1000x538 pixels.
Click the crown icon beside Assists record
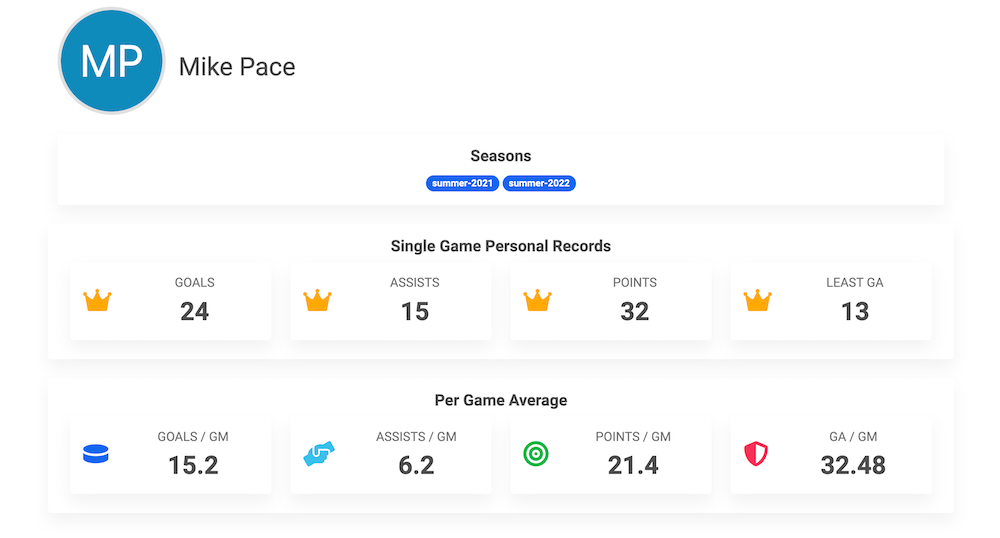317,300
